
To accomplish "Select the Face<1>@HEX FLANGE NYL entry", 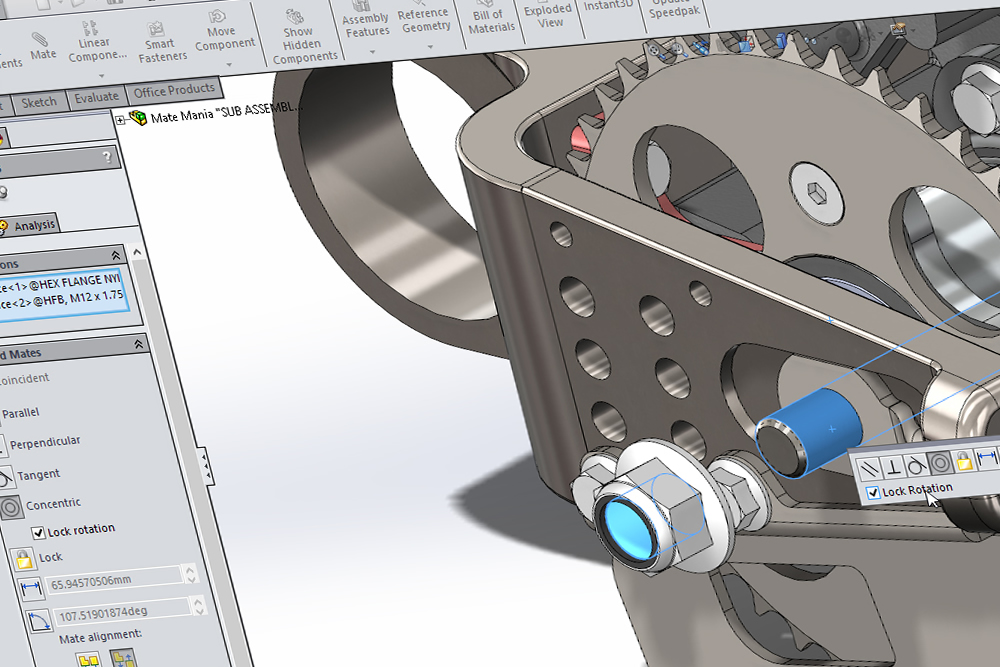I will [61, 283].
